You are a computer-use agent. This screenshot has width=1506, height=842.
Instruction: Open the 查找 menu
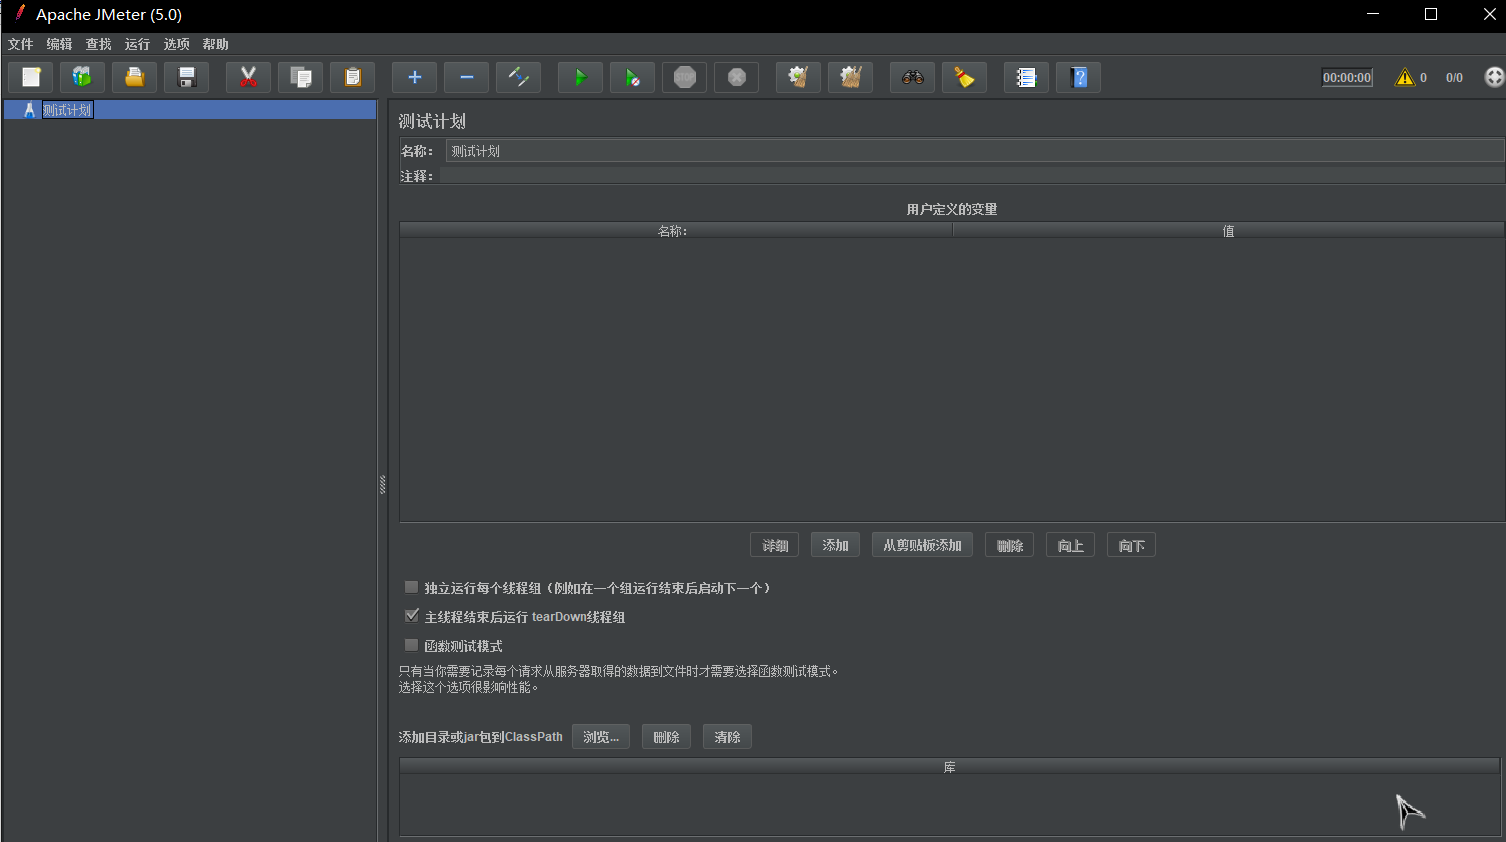[99, 44]
